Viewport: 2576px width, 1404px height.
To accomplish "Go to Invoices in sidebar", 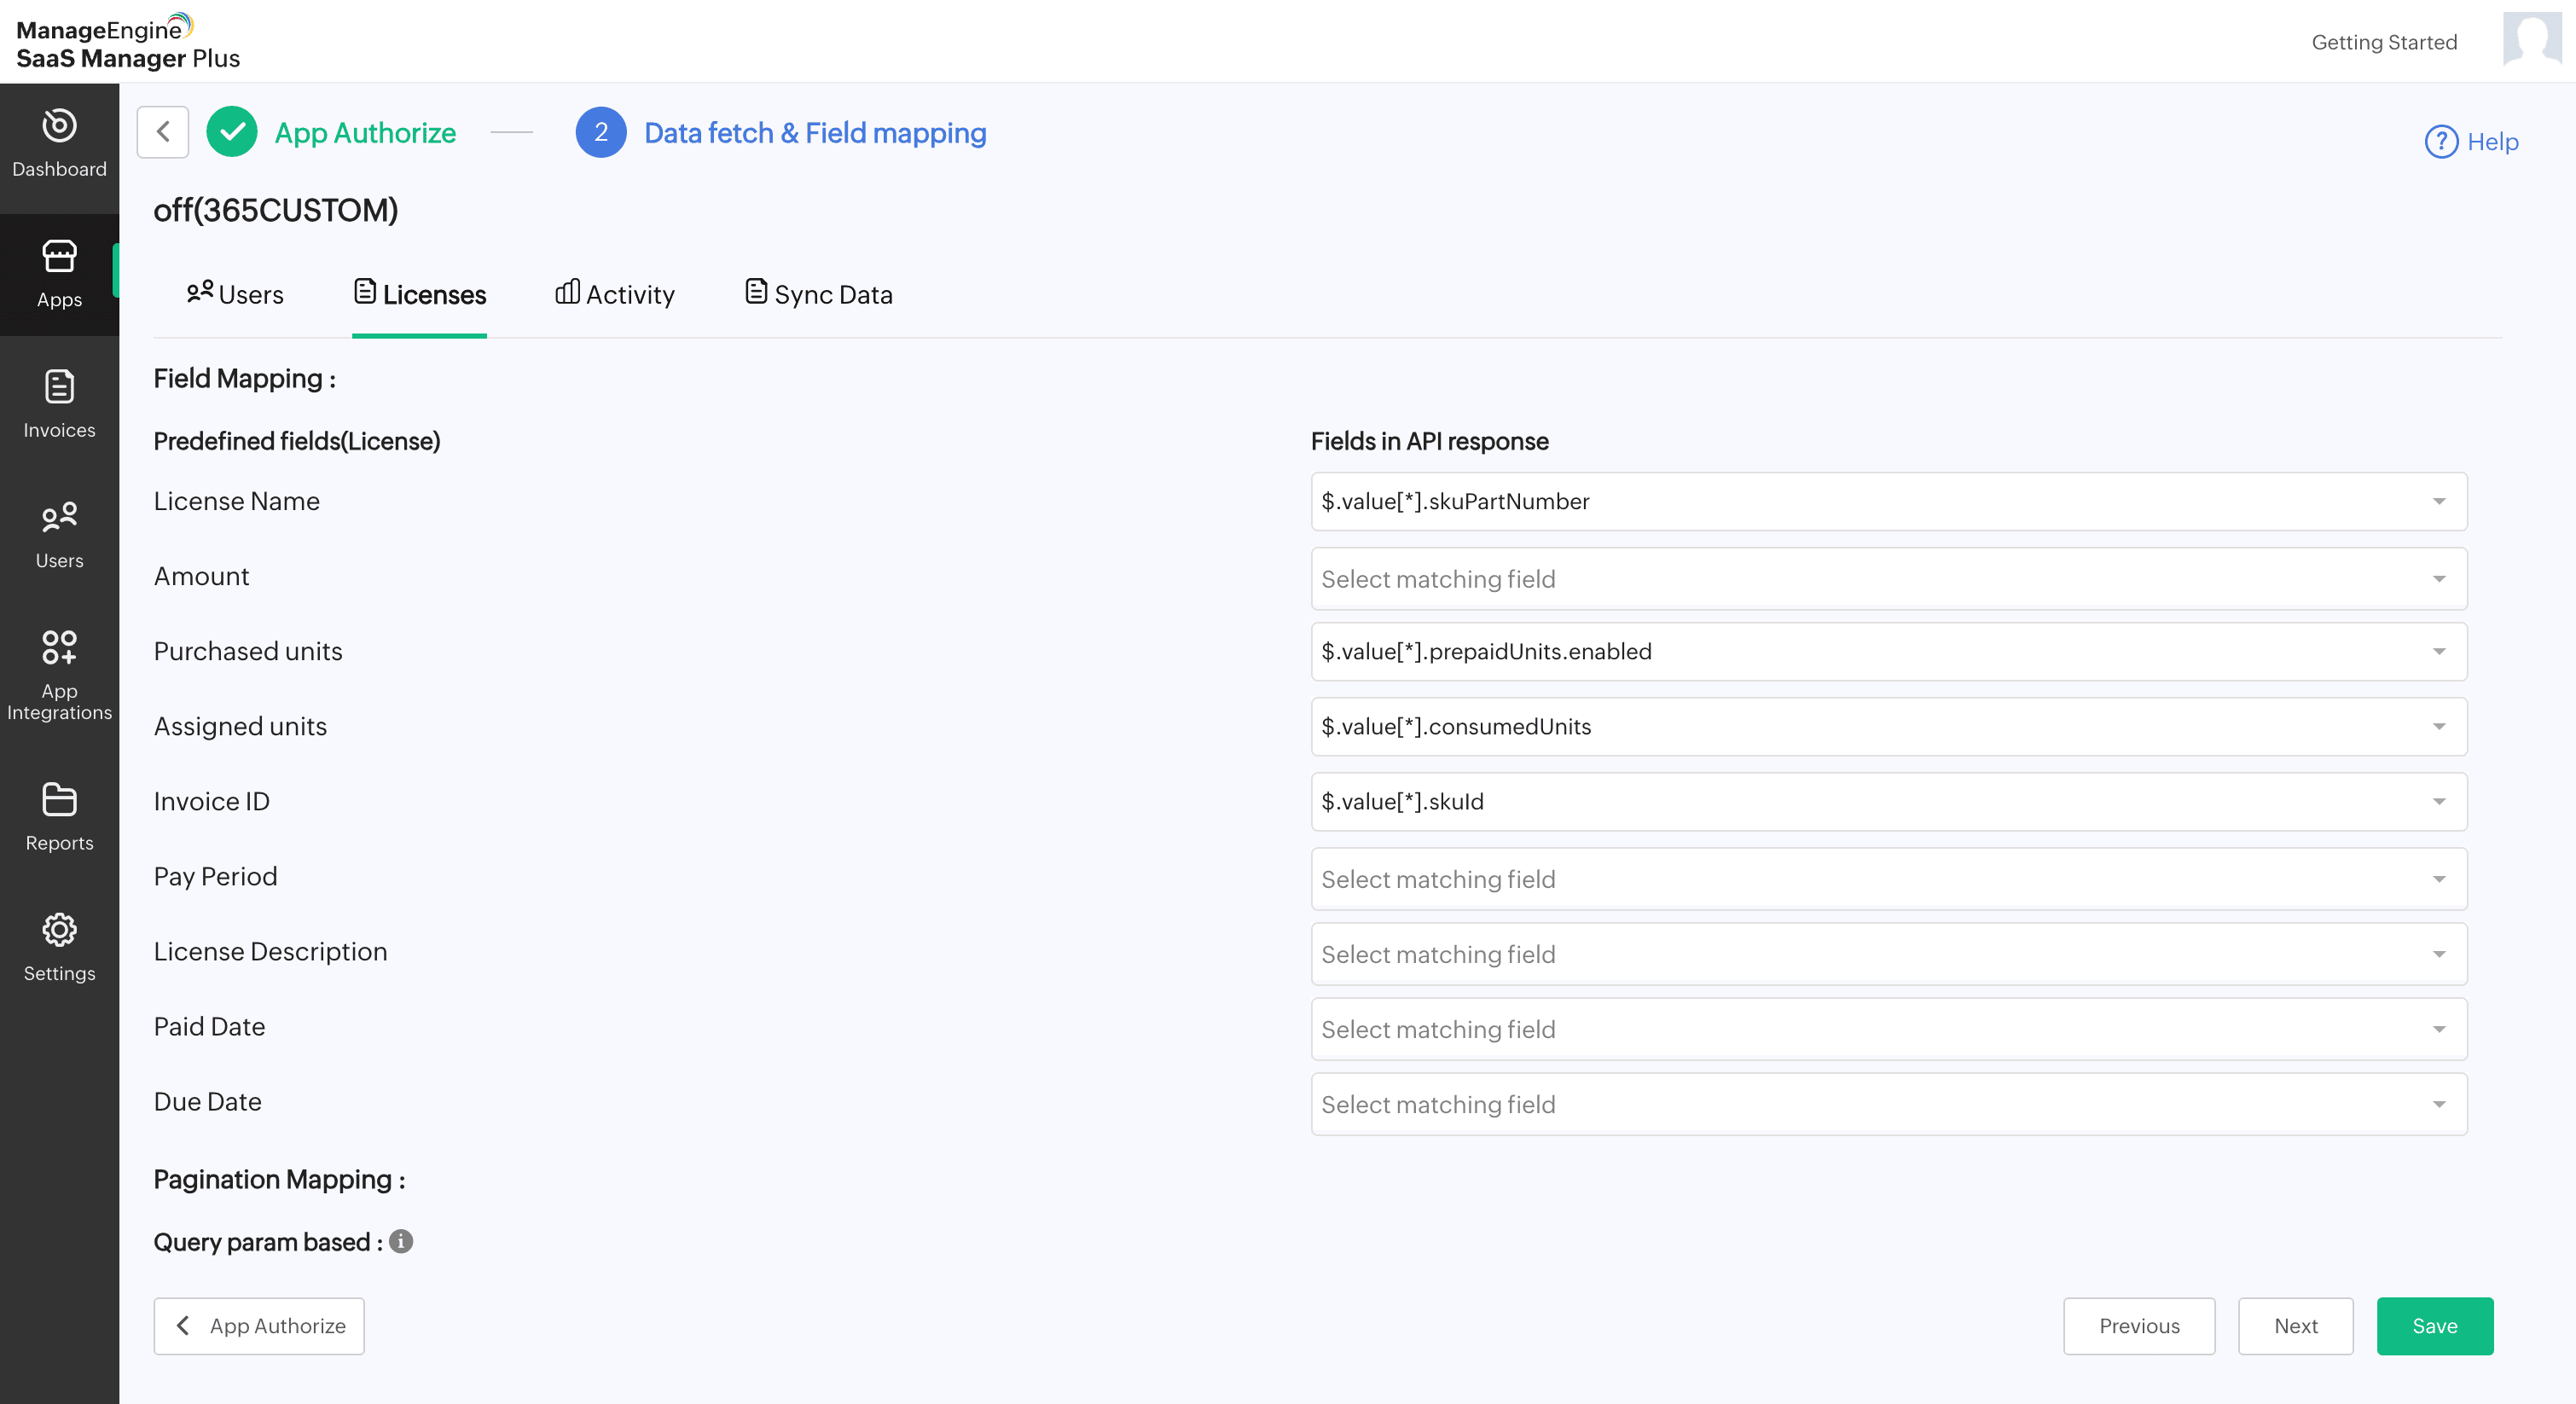I will point(59,404).
